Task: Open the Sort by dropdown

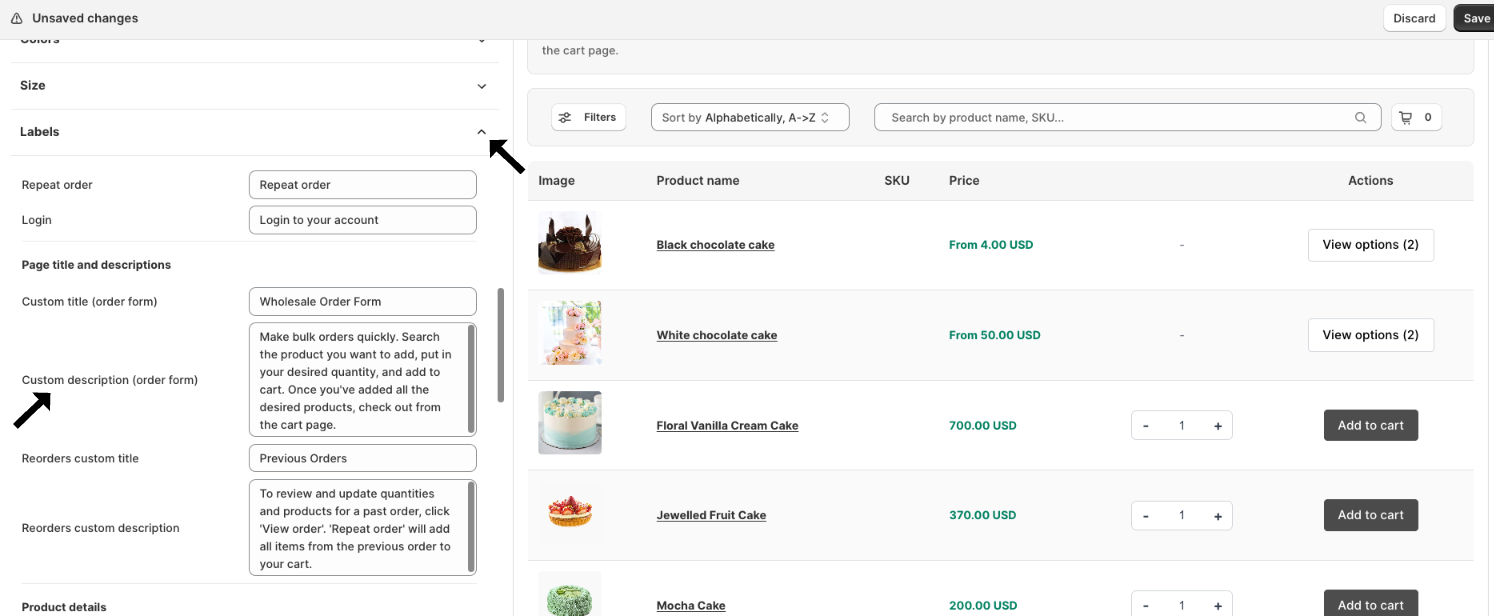Action: tap(749, 117)
